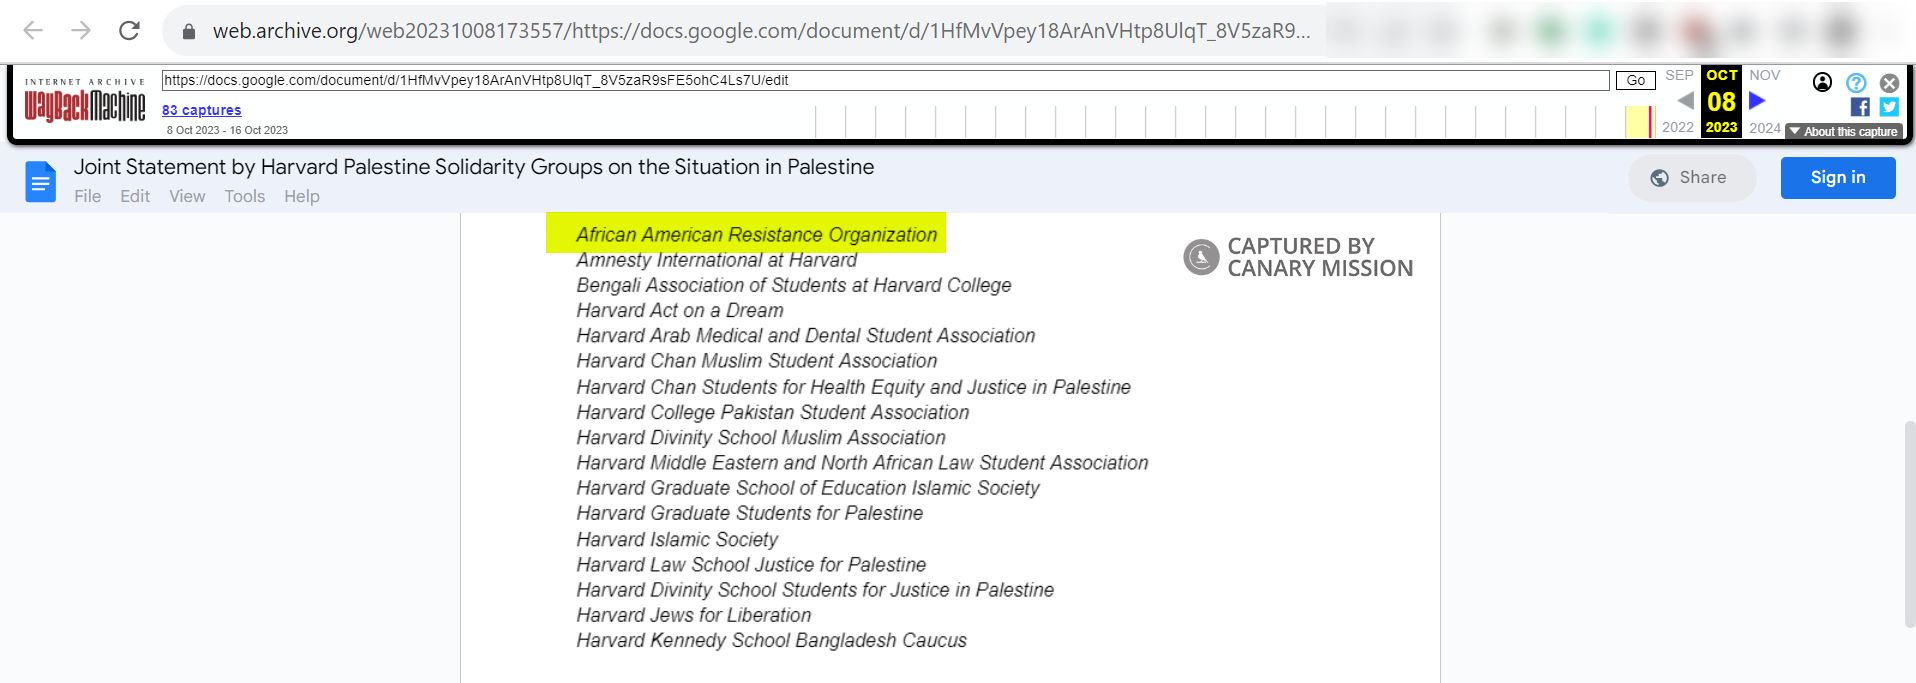The image size is (1916, 683).
Task: Open the Tools menu
Action: pyautogui.click(x=244, y=196)
